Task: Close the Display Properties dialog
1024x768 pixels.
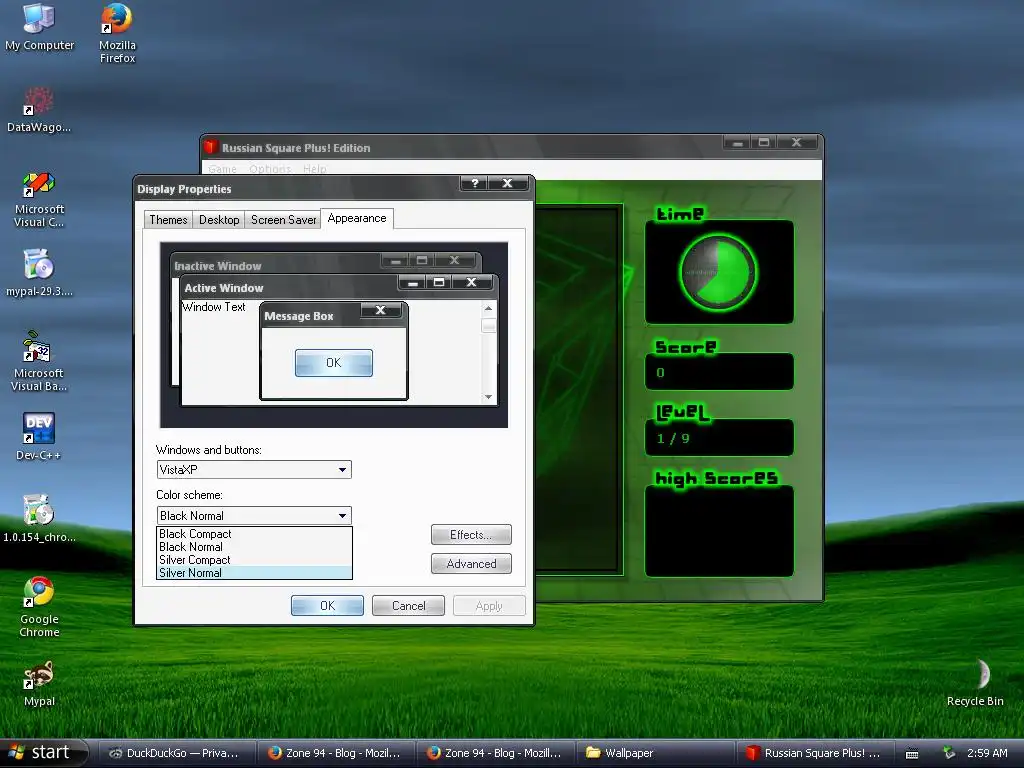Action: 507,184
